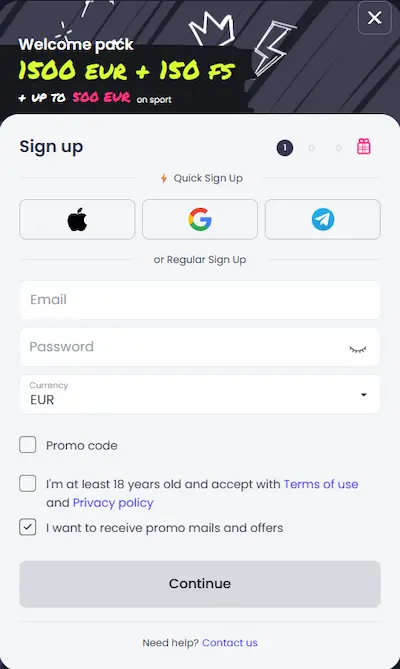
Task: Close the sign up popup
Action: 375,17
